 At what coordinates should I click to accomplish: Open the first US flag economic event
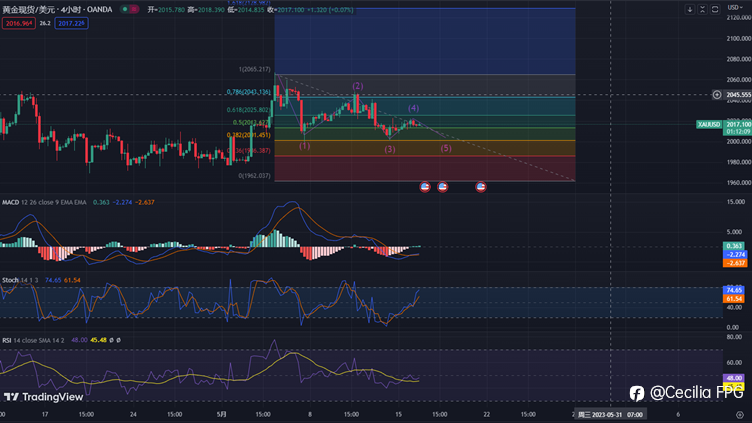point(424,187)
